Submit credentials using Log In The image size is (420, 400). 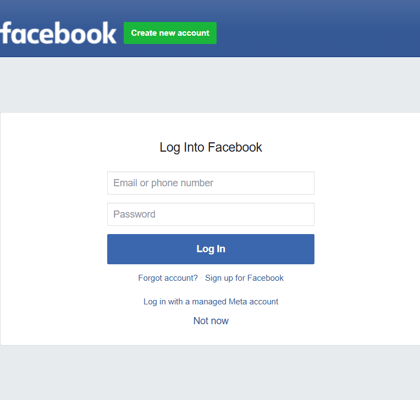click(211, 249)
